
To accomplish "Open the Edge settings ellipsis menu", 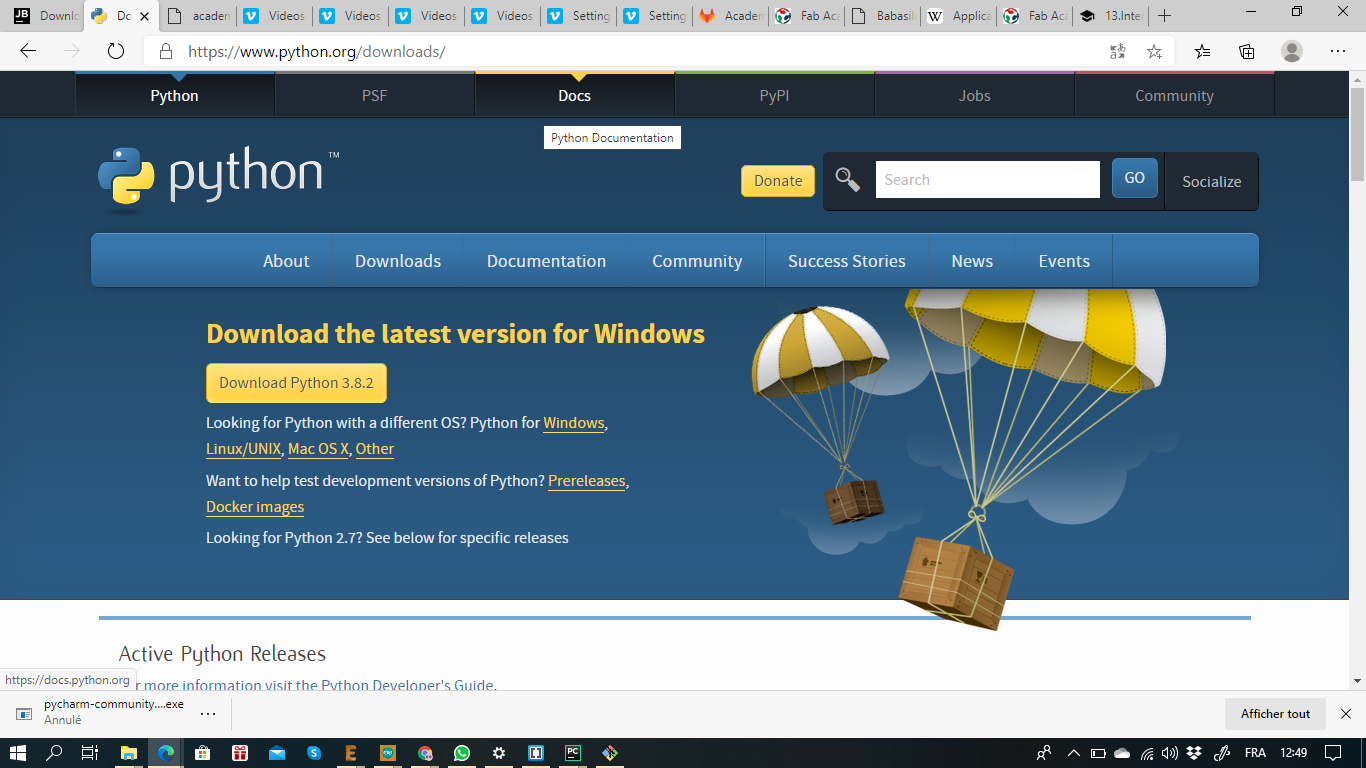I will pos(1338,51).
